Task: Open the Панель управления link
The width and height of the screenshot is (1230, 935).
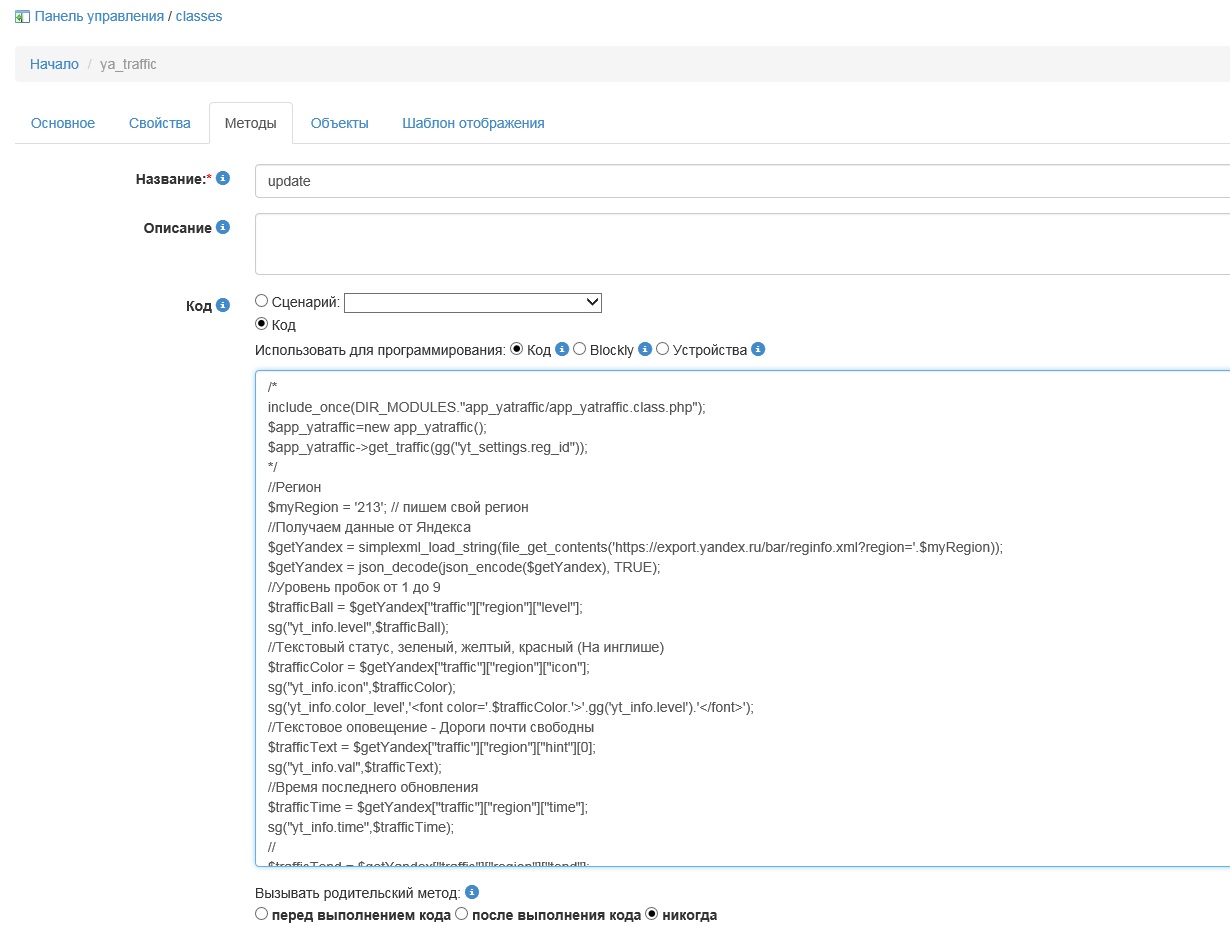Action: [x=99, y=16]
